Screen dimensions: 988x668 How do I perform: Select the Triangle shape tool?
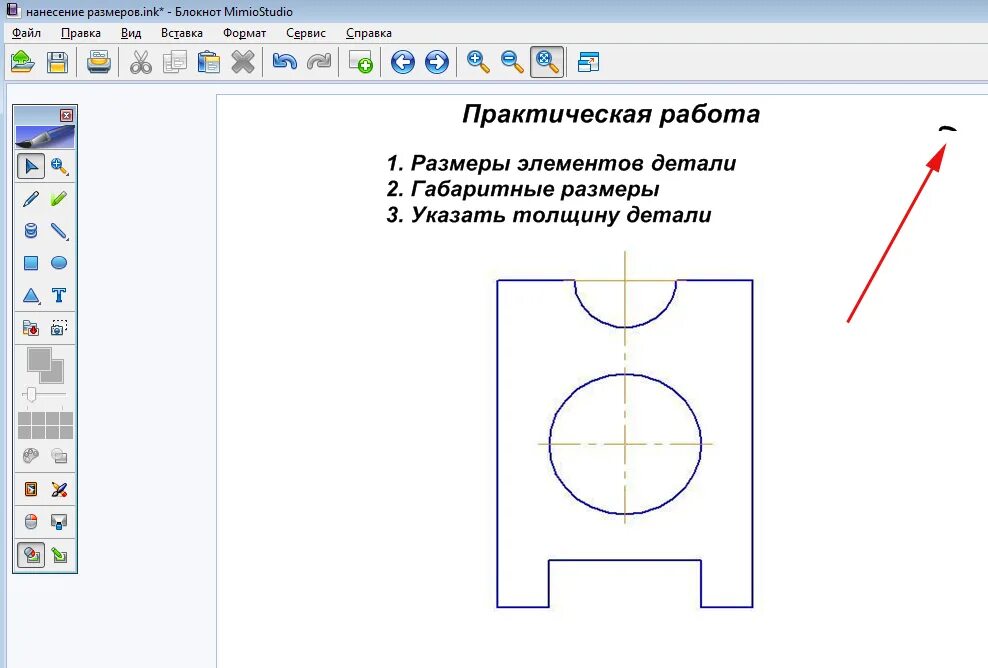tap(30, 295)
